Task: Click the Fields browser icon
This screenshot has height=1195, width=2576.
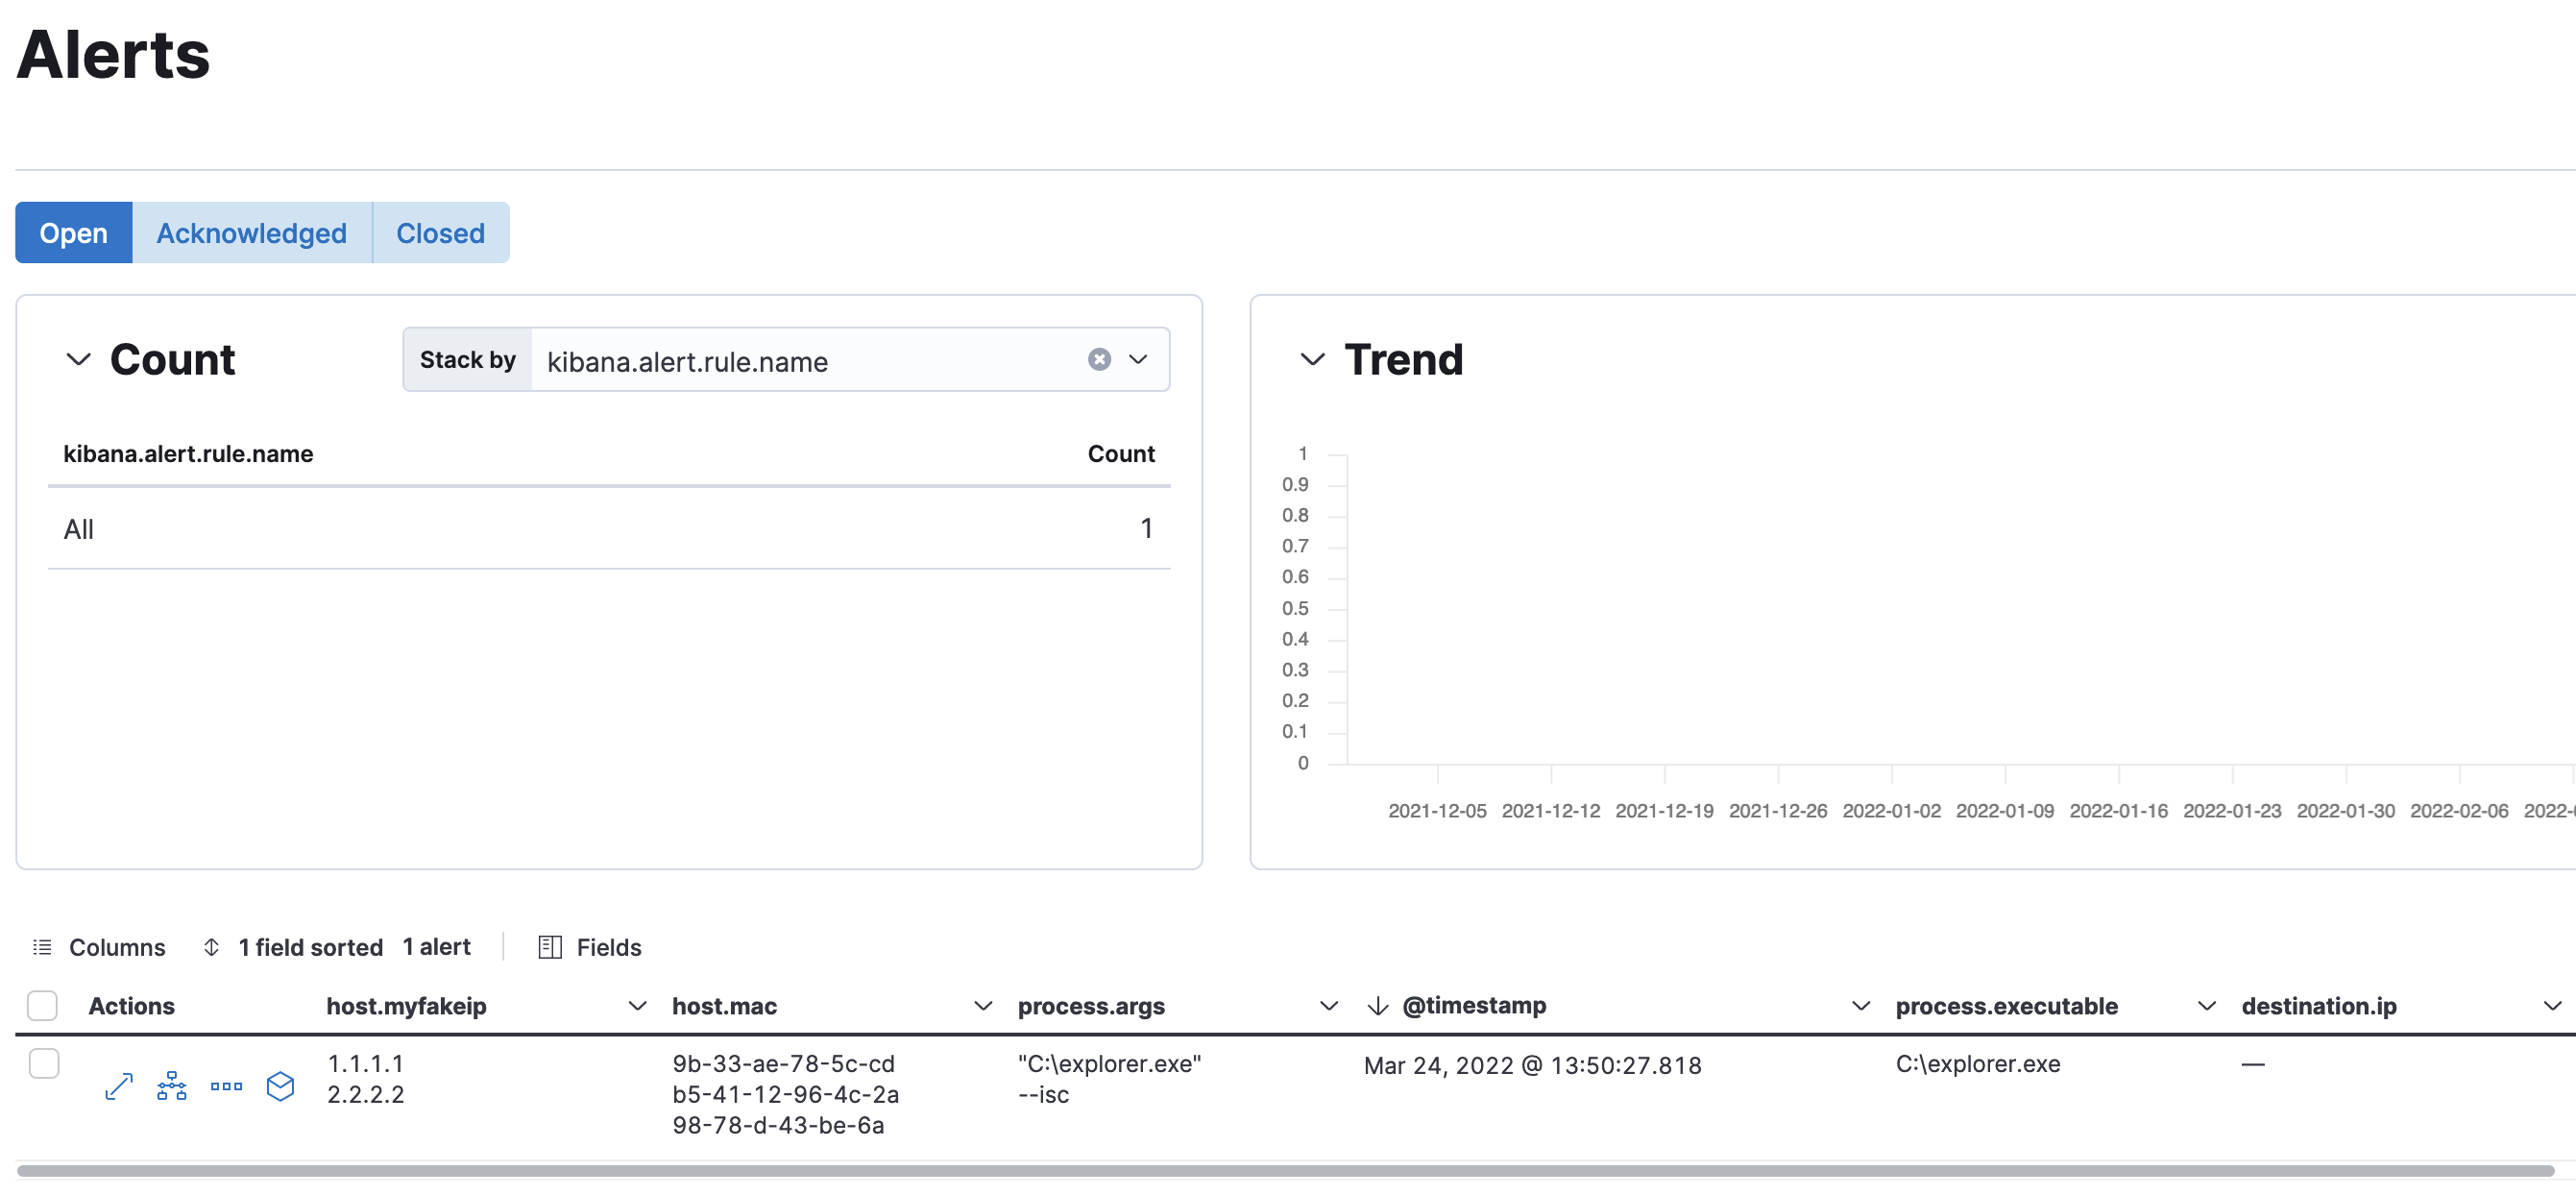Action: [x=549, y=947]
